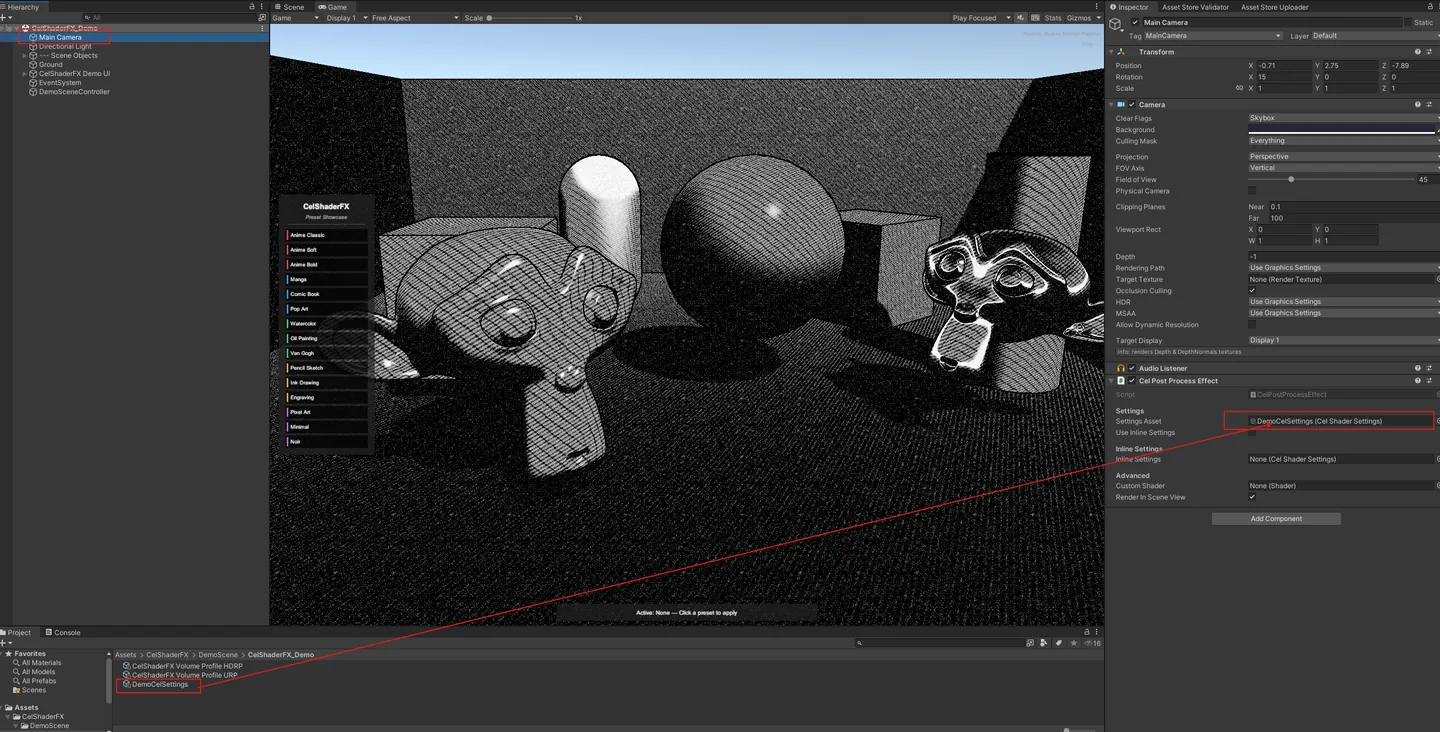
Task: Switch to the Console tab
Action: click(x=63, y=633)
